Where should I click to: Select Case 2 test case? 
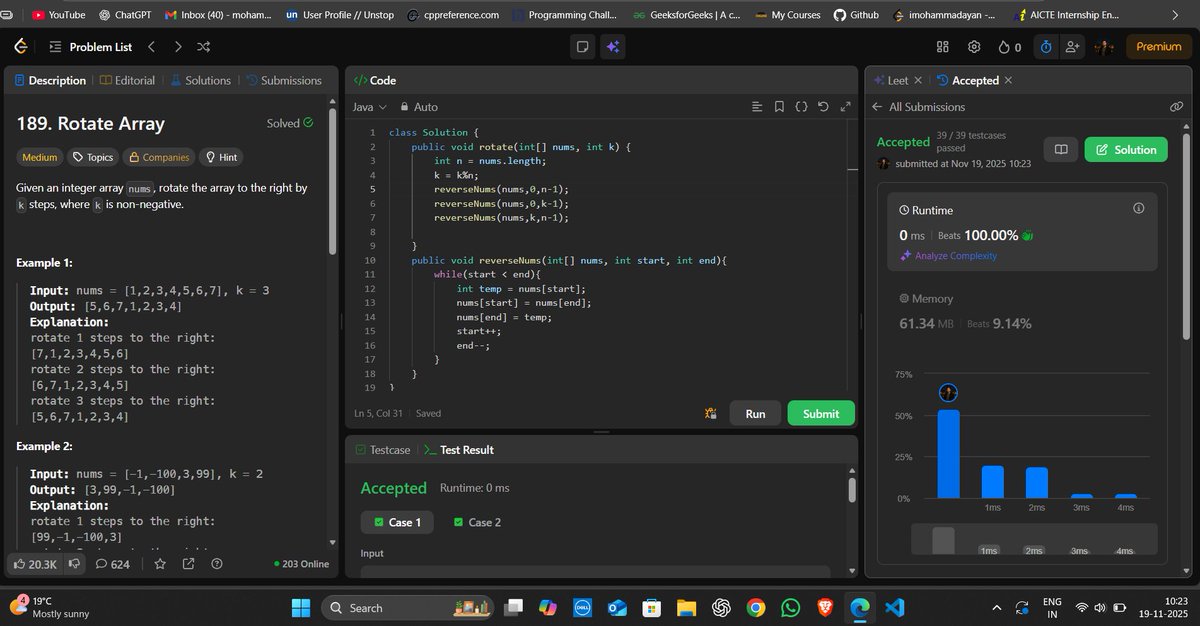pyautogui.click(x=477, y=522)
